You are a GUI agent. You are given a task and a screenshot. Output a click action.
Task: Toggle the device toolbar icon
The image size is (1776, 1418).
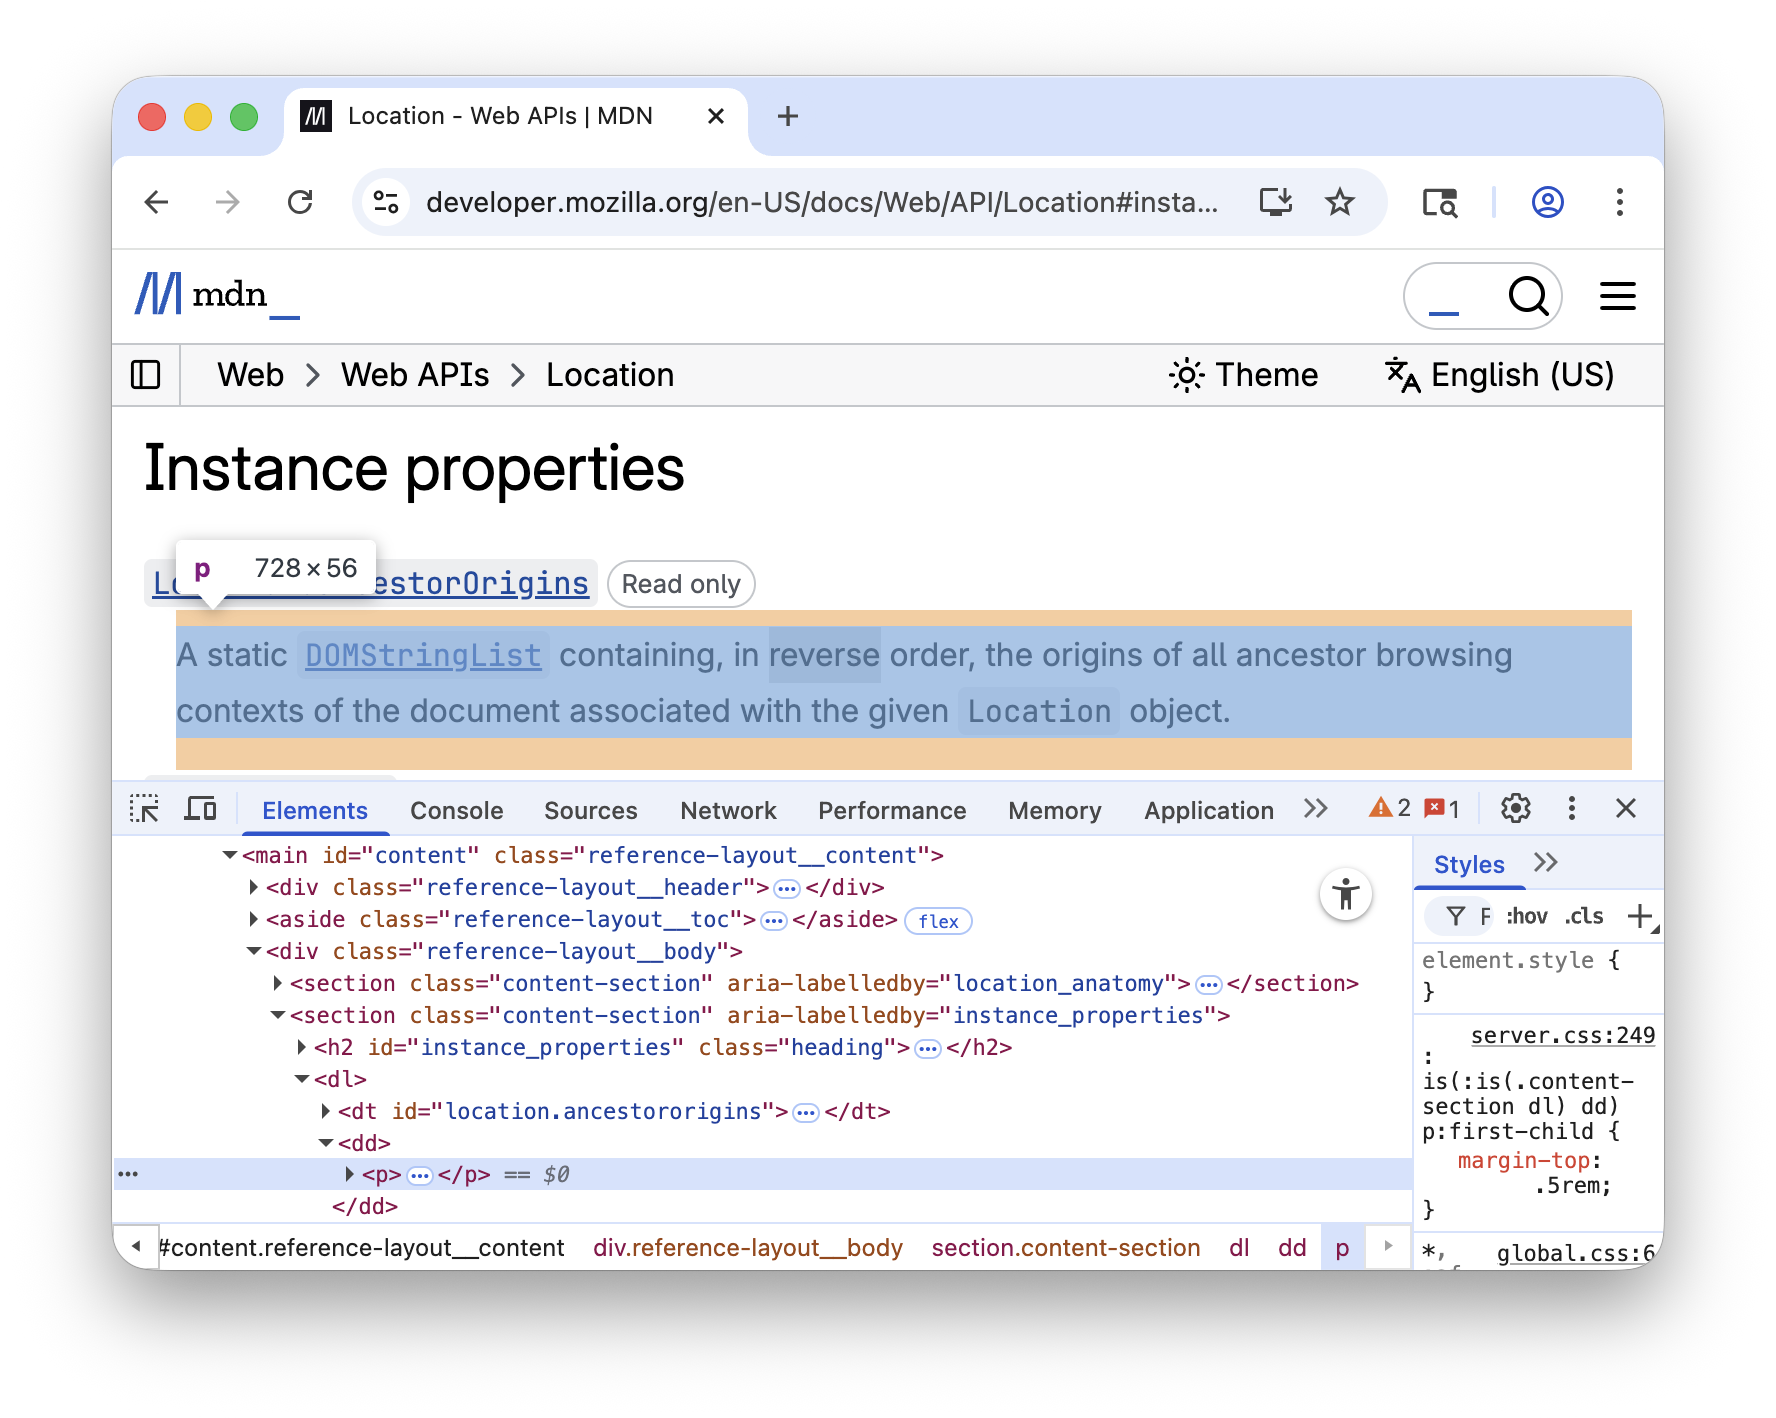[x=200, y=809]
